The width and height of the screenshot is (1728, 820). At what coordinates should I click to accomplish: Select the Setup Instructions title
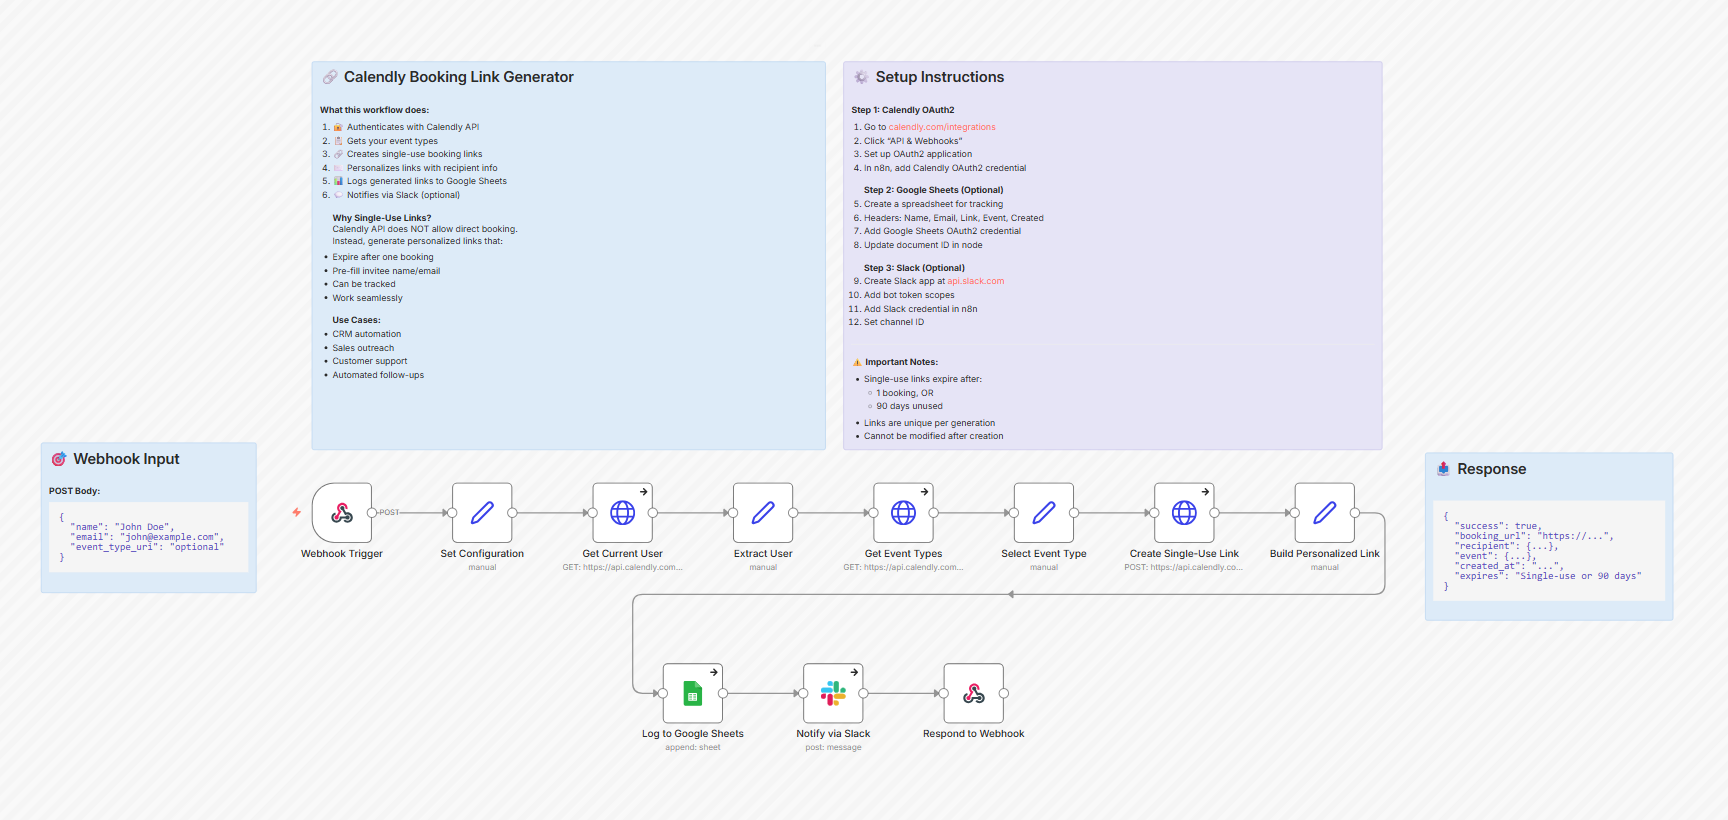940,77
